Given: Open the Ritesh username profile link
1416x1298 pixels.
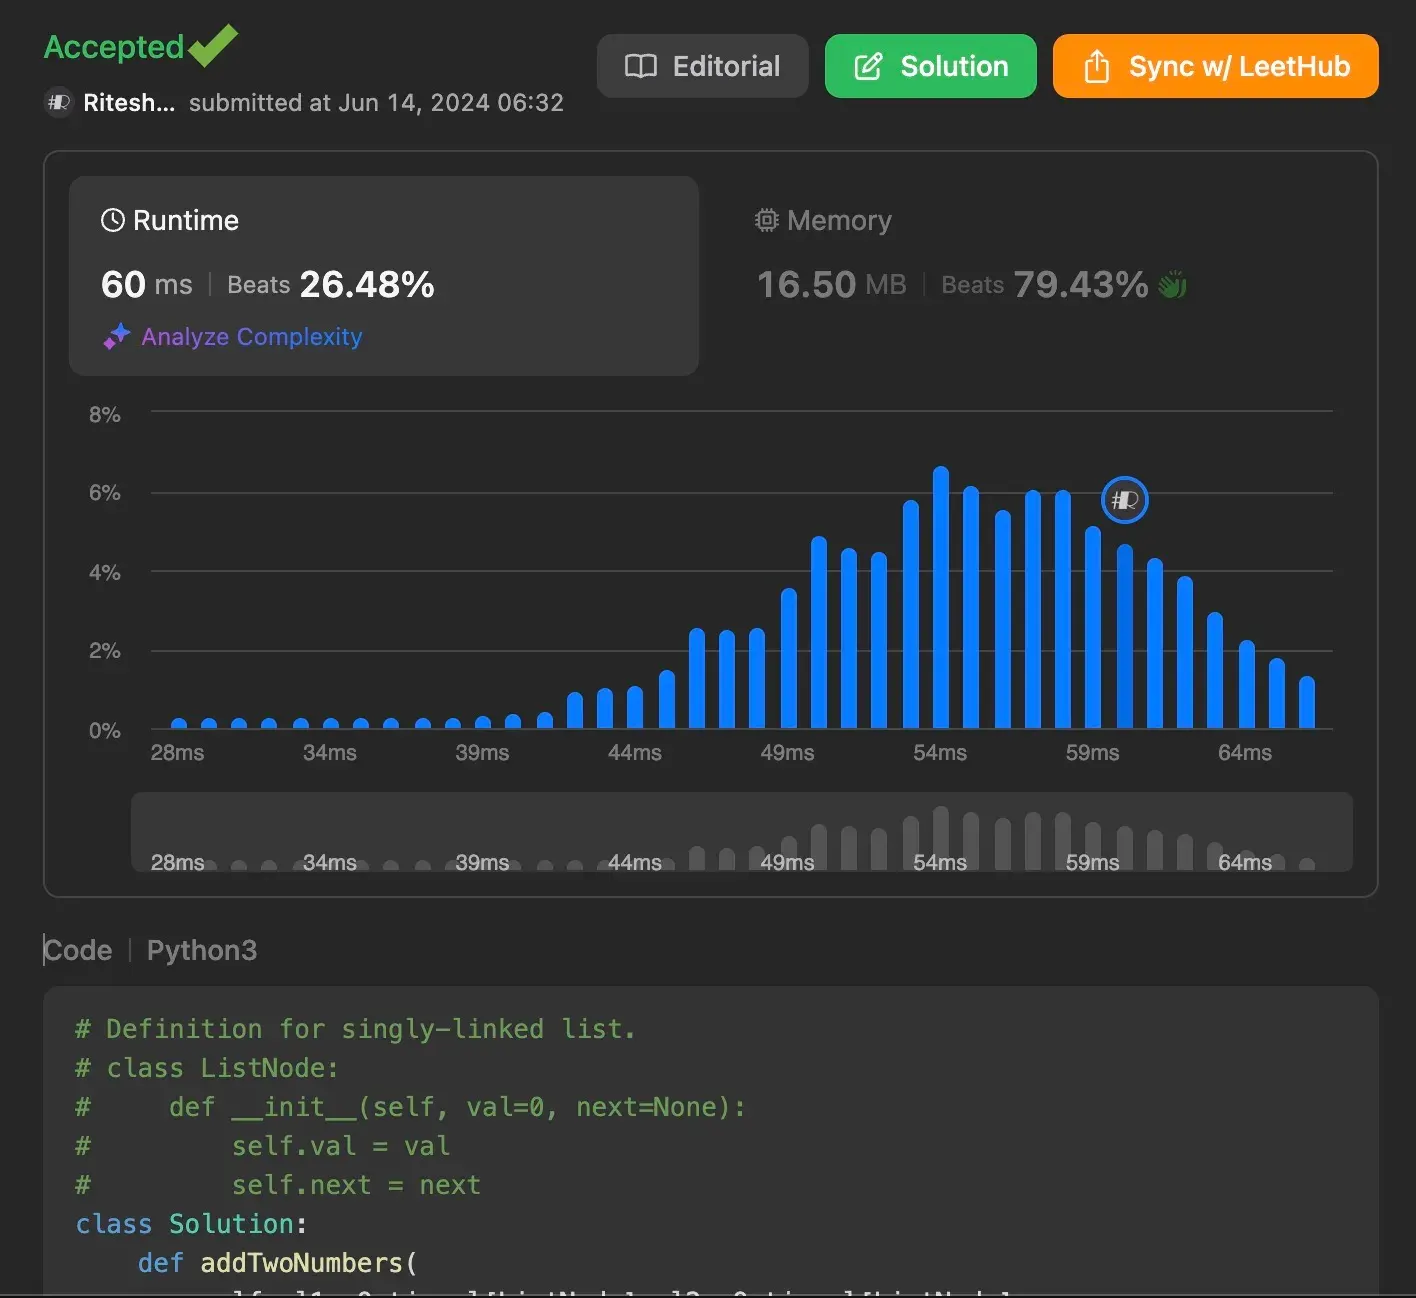Looking at the screenshot, I should point(128,103).
